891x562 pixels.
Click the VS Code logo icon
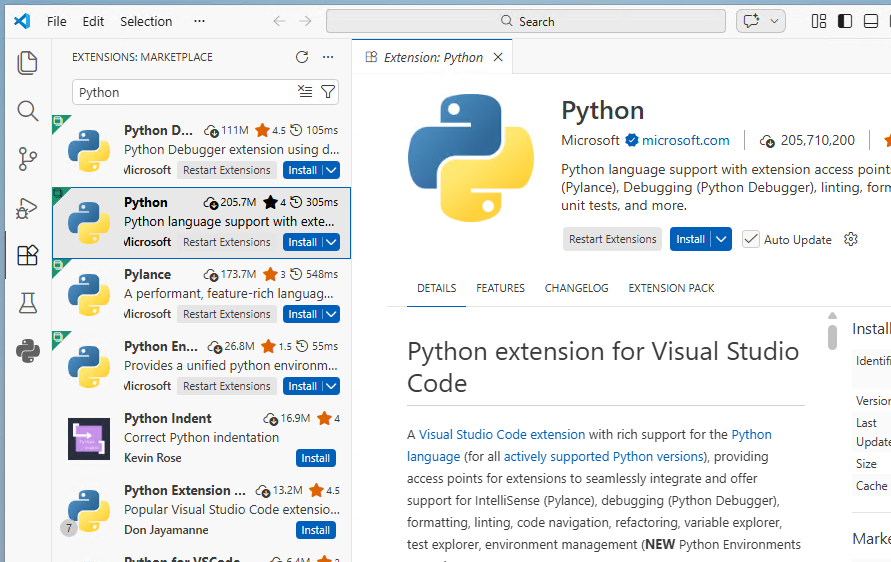22,22
